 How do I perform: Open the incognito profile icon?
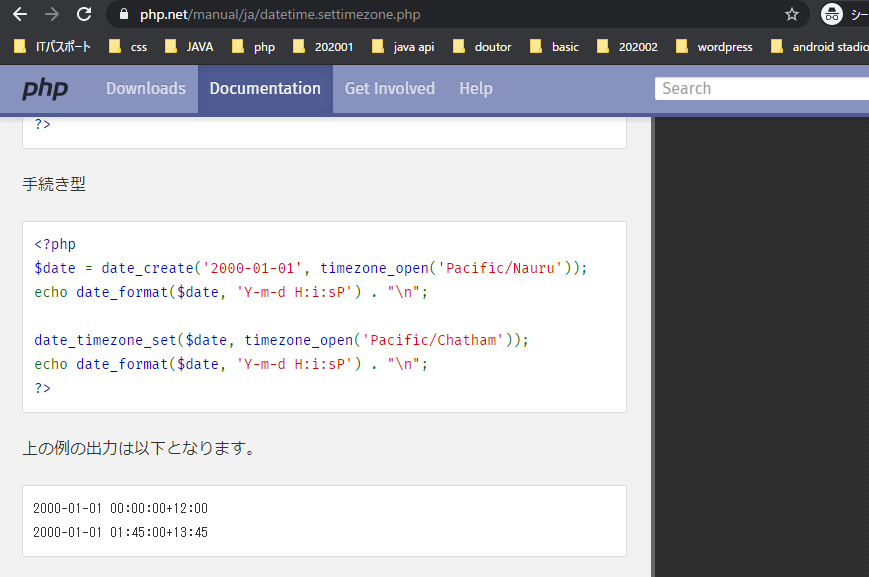pyautogui.click(x=831, y=14)
